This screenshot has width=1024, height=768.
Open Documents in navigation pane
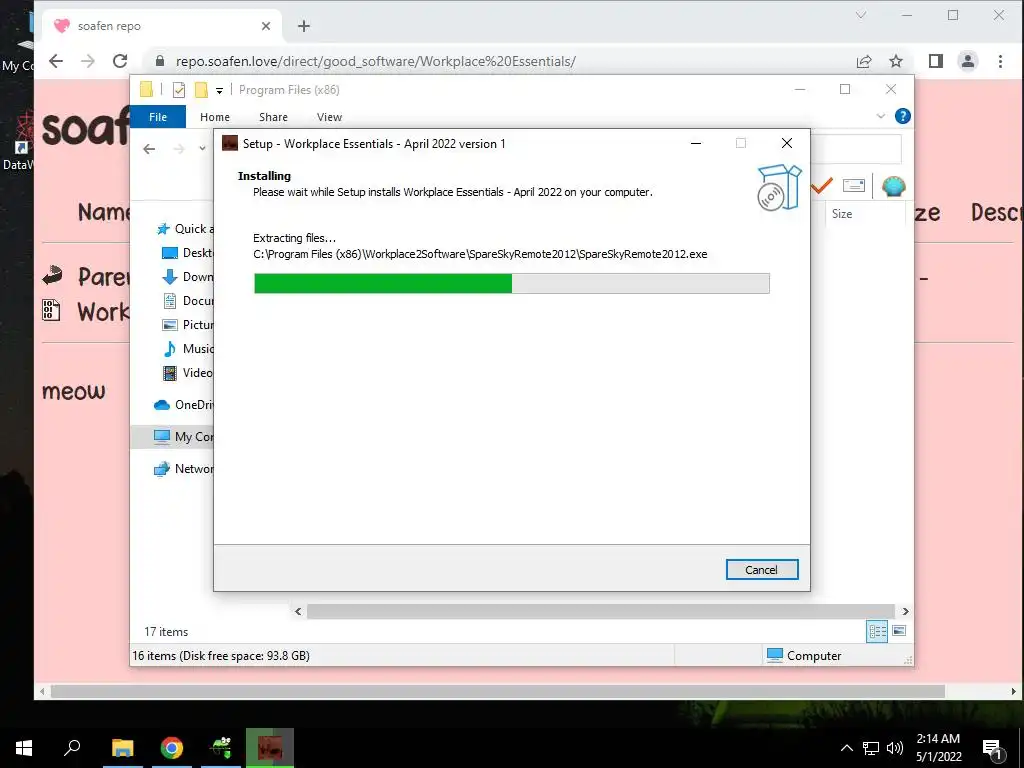(187, 301)
